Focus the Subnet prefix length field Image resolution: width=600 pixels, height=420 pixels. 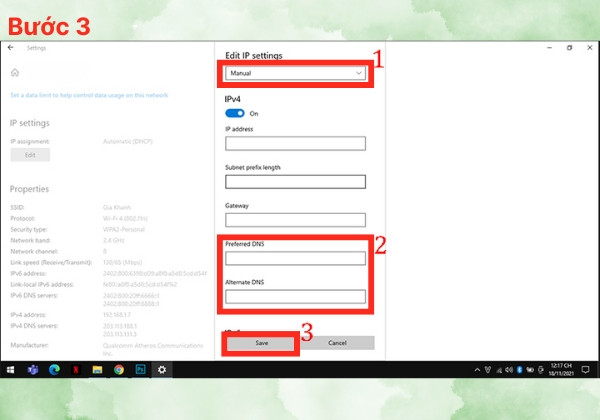pos(295,182)
